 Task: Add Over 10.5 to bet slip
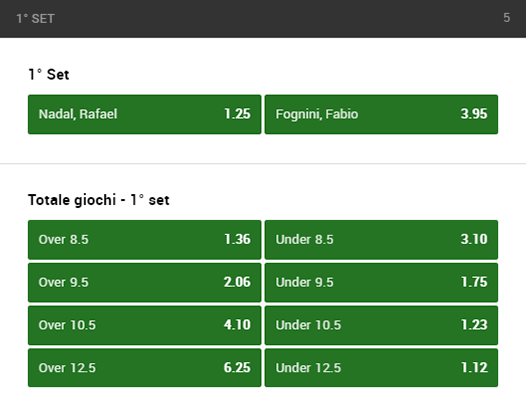point(145,325)
